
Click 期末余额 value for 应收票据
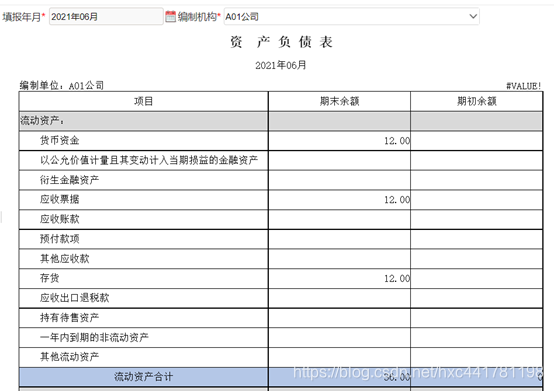pos(397,200)
